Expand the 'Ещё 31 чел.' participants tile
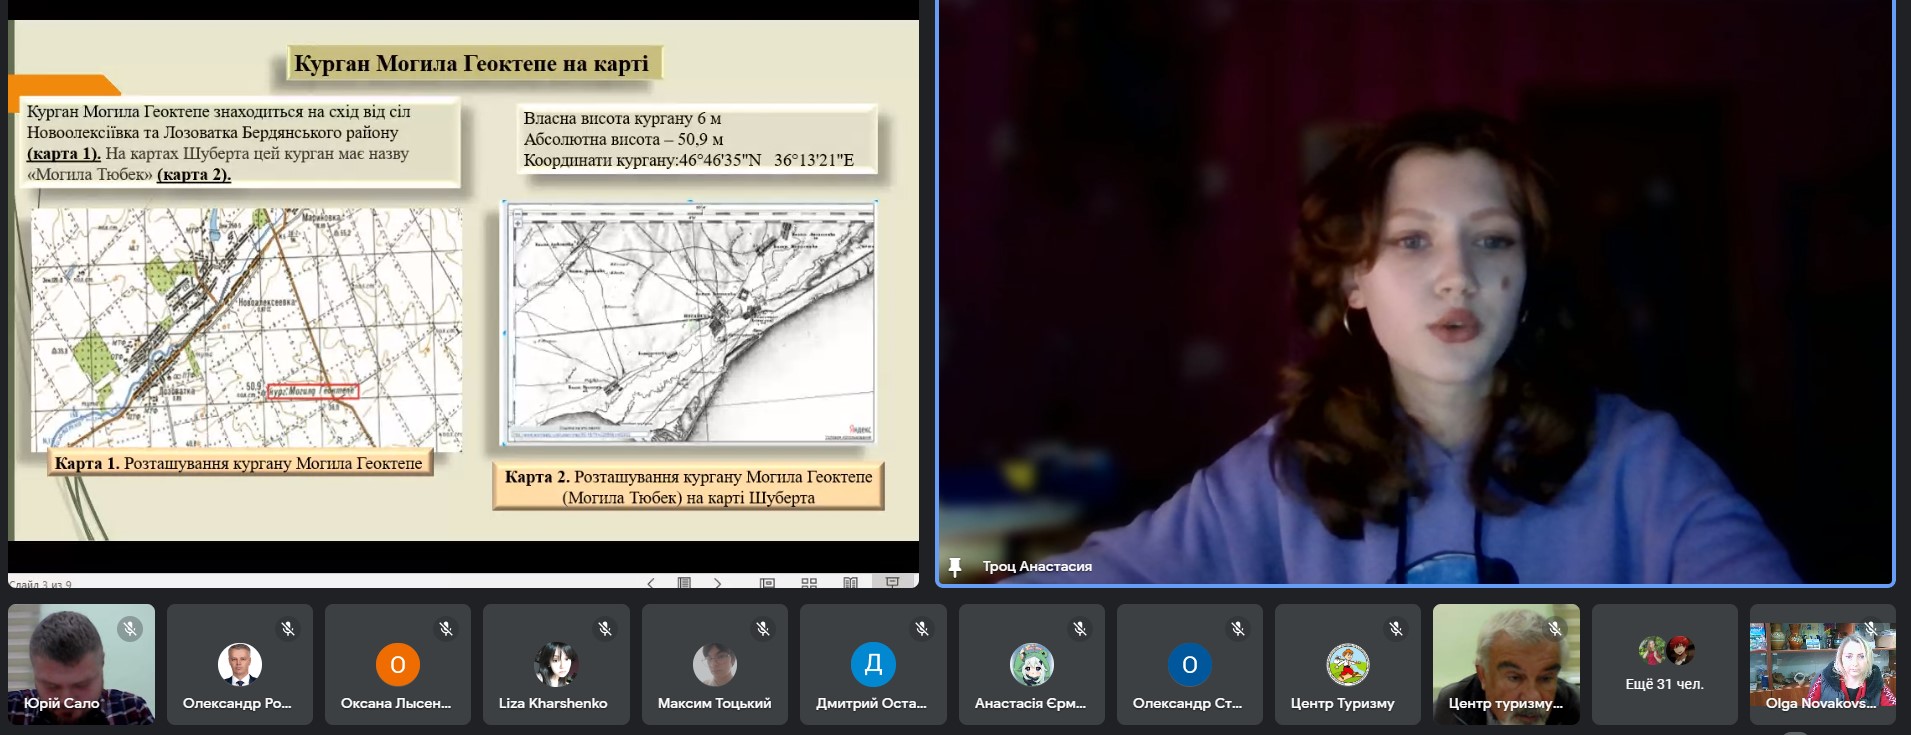Screen dimensions: 1911x735 (1664, 664)
